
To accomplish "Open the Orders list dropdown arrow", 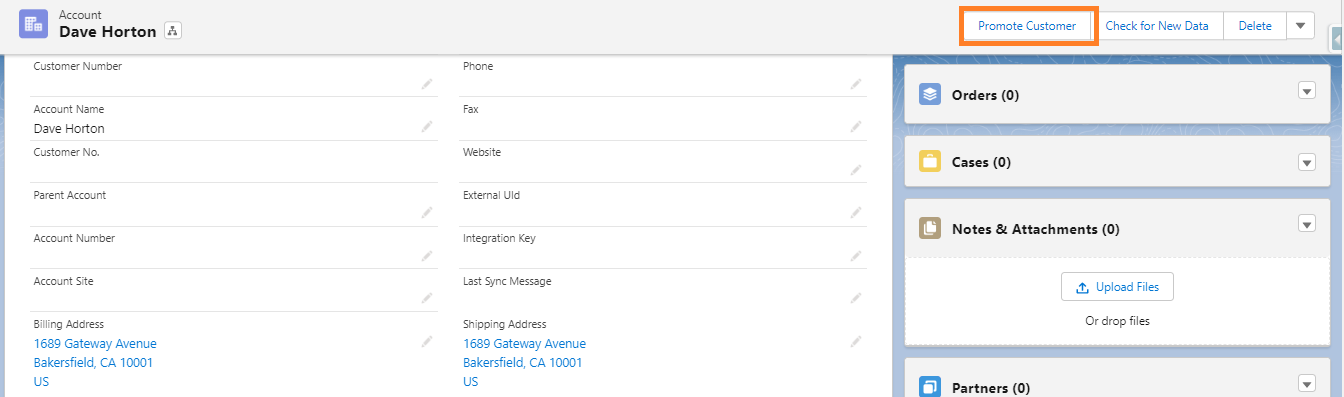I will (1306, 91).
